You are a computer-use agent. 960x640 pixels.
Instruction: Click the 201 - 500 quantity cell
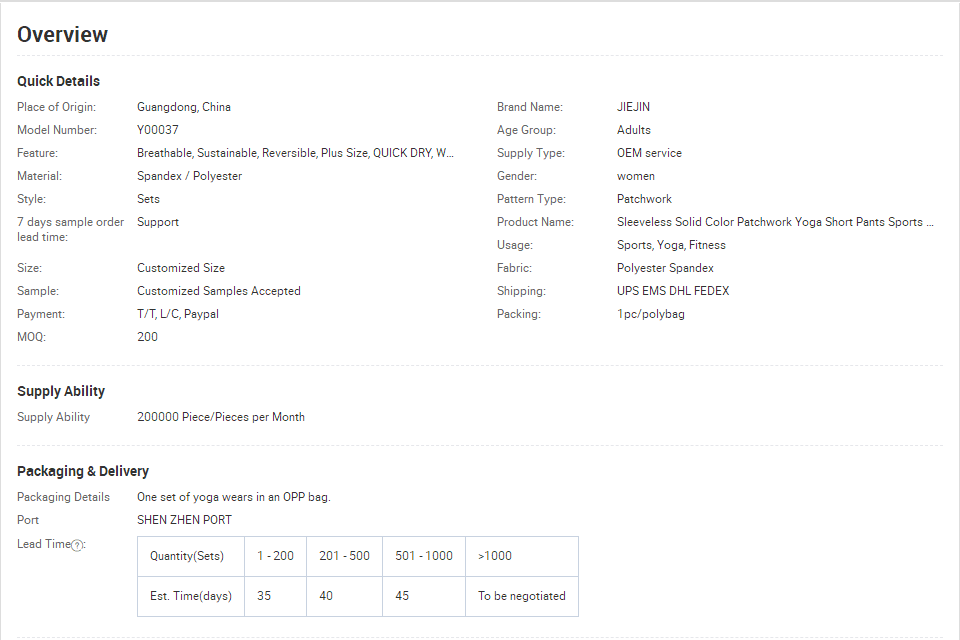click(x=345, y=556)
